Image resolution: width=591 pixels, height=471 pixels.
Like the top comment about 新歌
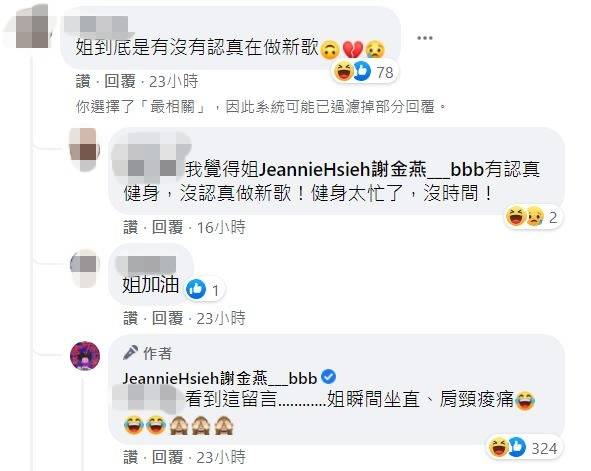click(x=83, y=81)
